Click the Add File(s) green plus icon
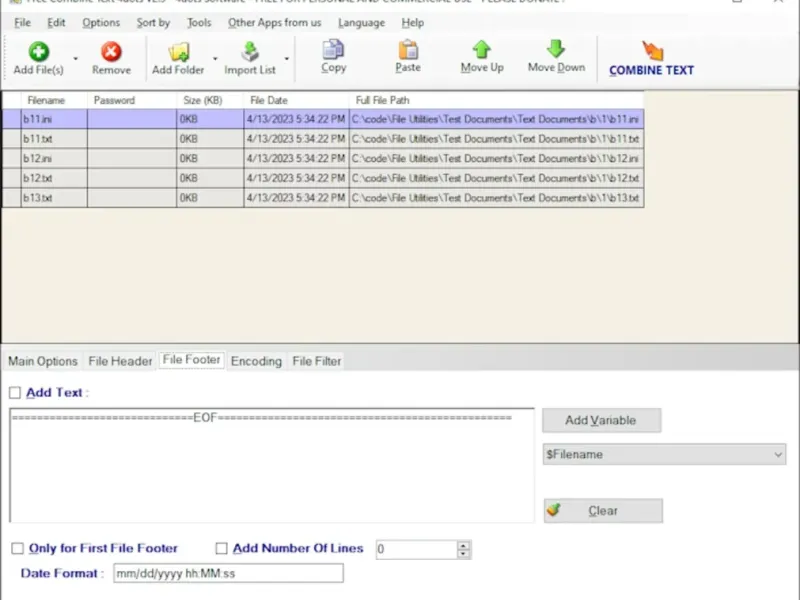800x600 pixels. (x=39, y=52)
